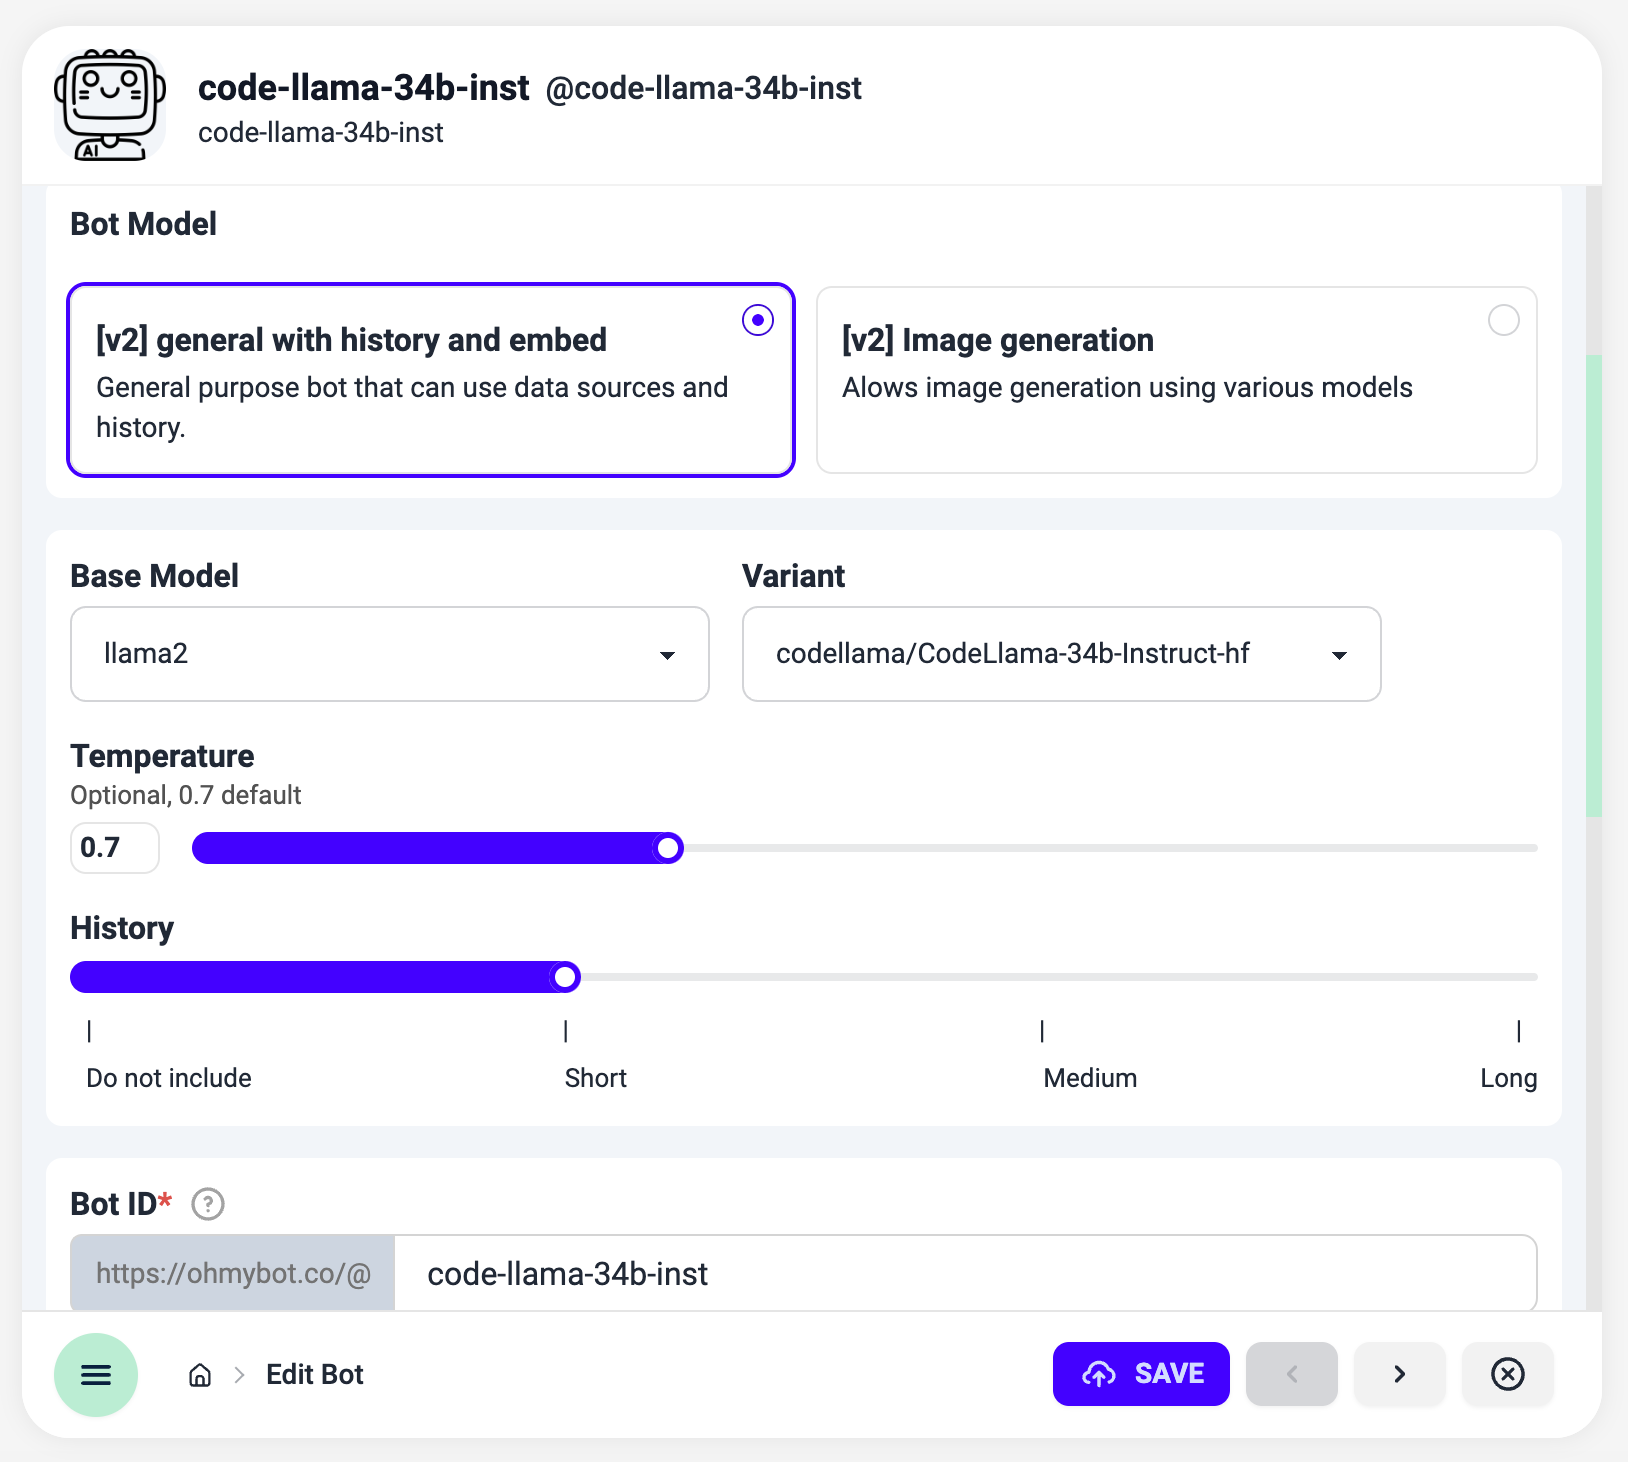Screen dimensions: 1628x1462
Task: Click the @code-llama-34b-inst handle link
Action: [703, 89]
